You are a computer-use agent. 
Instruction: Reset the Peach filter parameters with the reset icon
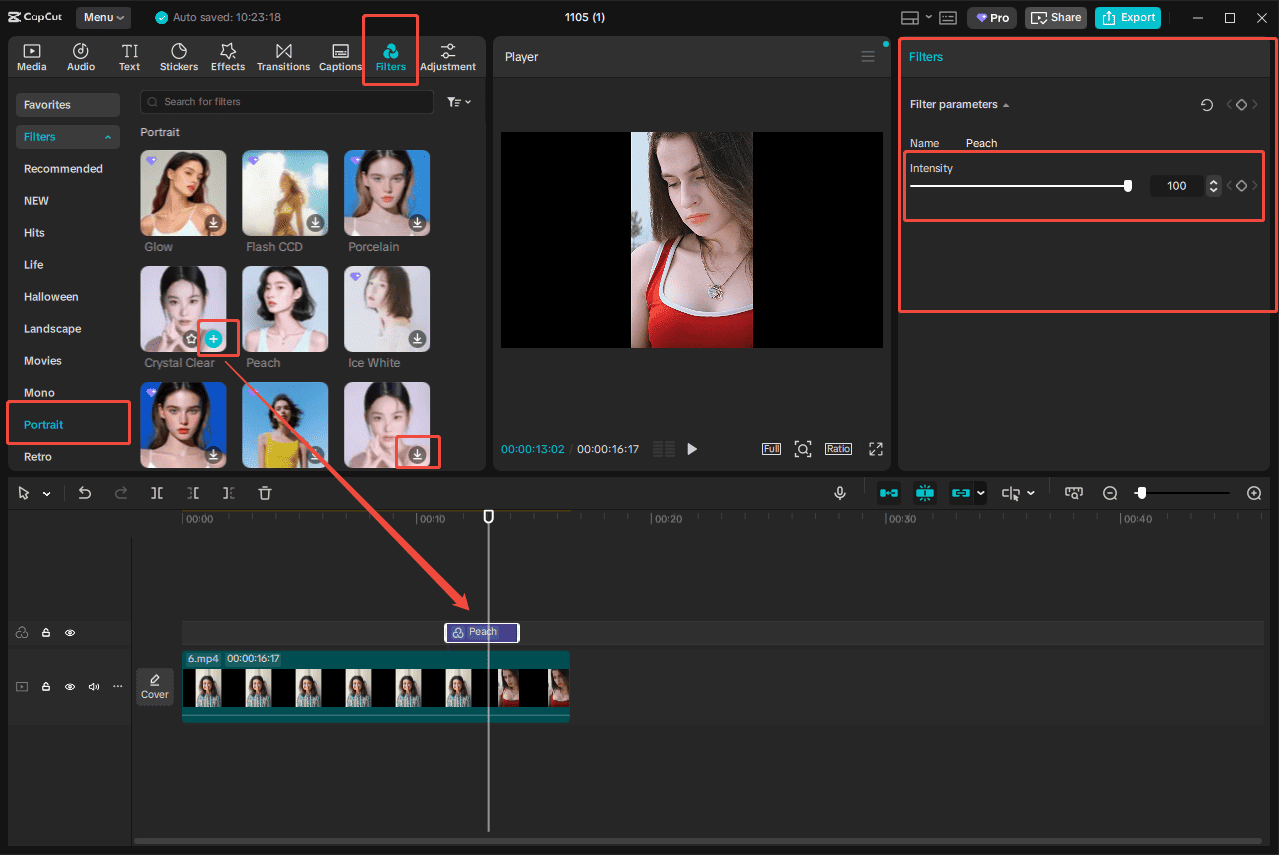(1207, 104)
